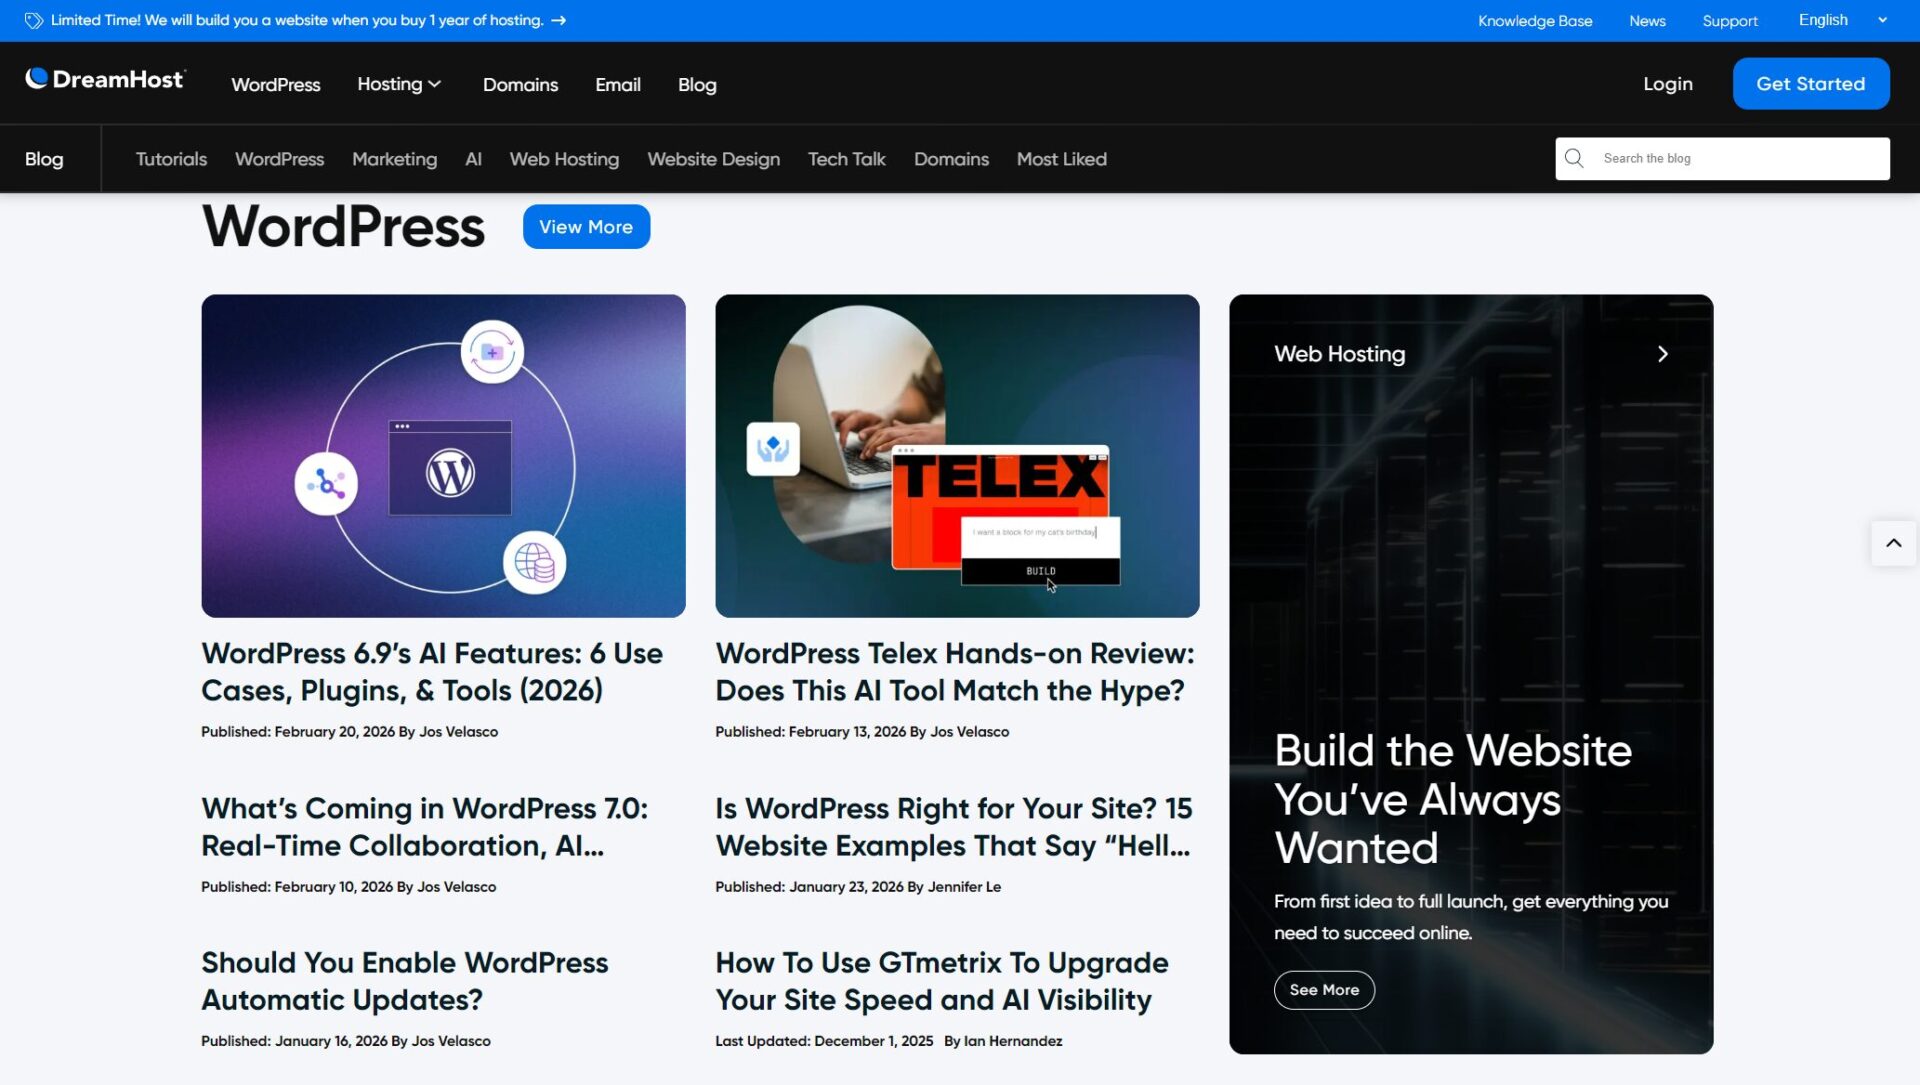Click the arrow on the Web Hosting card

tap(1662, 353)
